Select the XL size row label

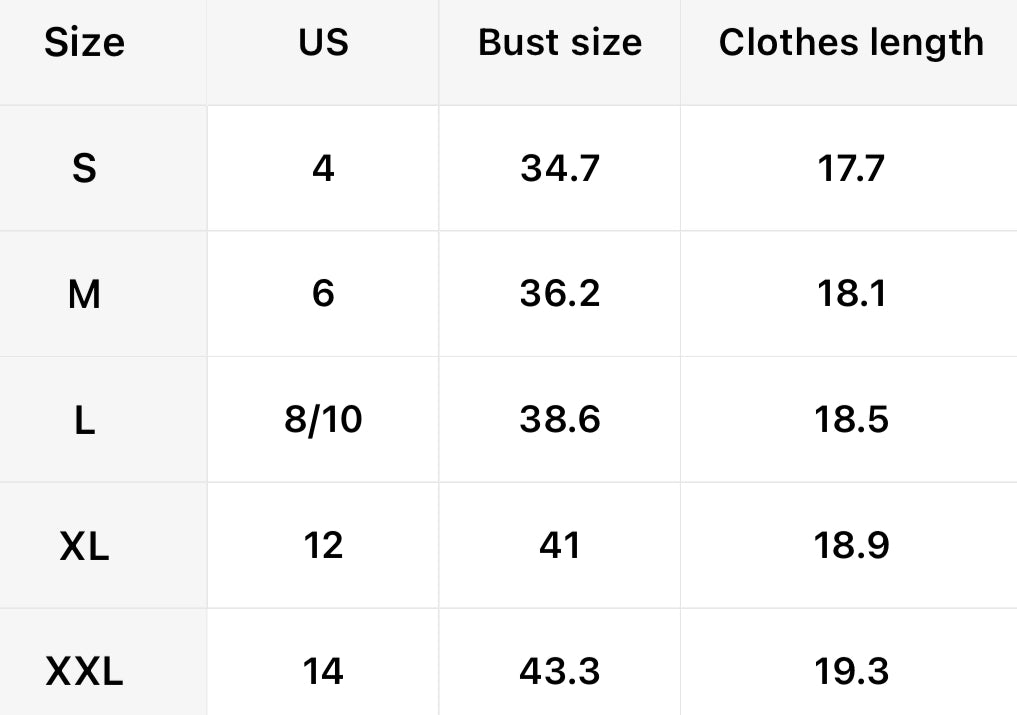click(x=85, y=546)
